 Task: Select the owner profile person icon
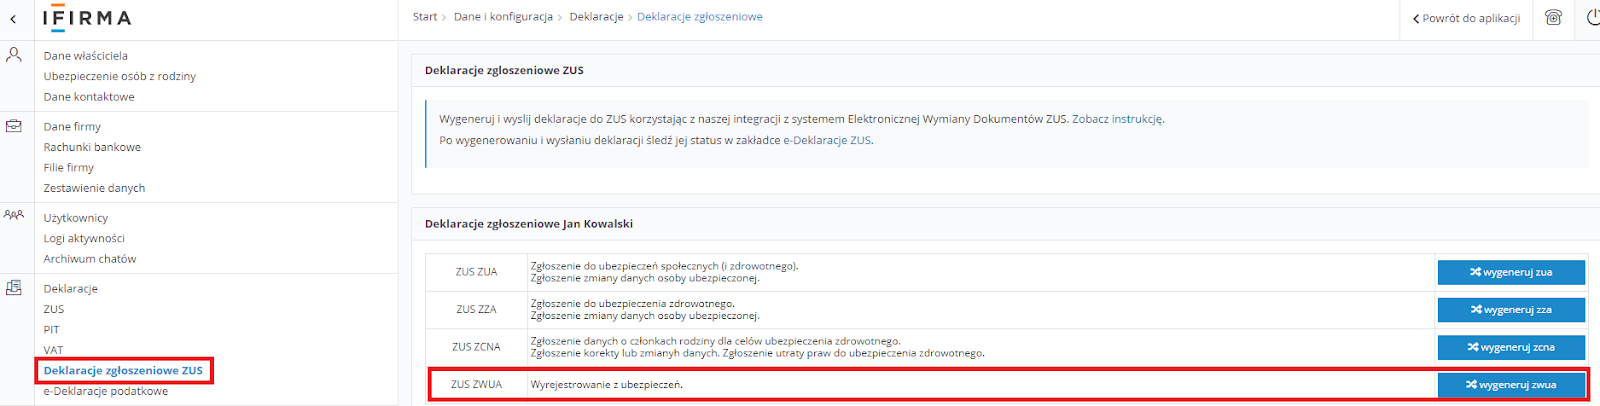[x=14, y=55]
